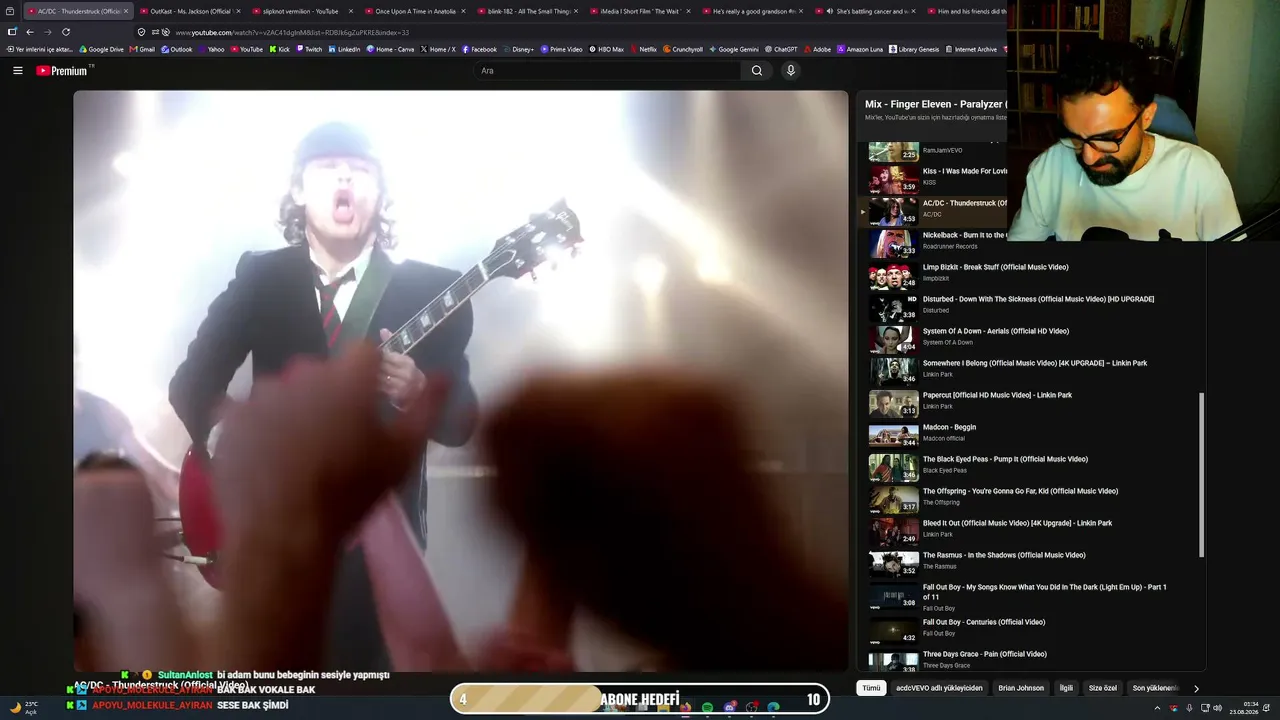Select the 'Size özel' filter chip
This screenshot has height=720, width=1280.
pos(1103,688)
